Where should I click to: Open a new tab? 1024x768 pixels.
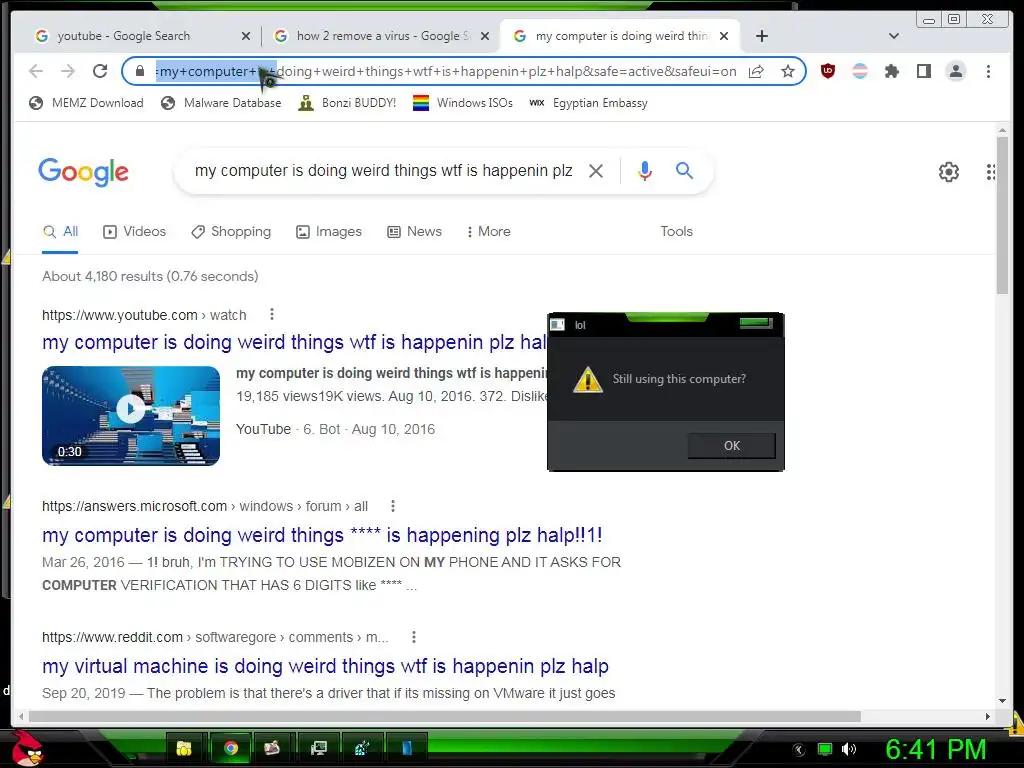[761, 36]
